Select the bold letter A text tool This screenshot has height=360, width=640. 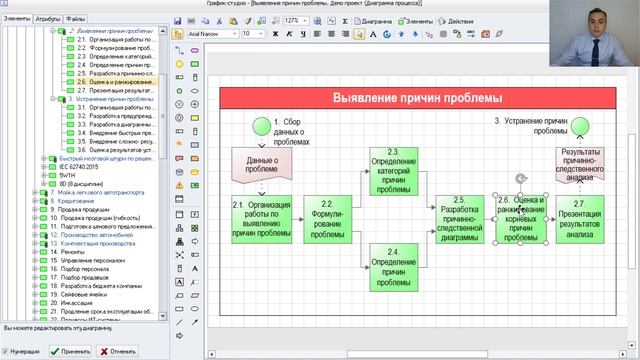pos(195,269)
